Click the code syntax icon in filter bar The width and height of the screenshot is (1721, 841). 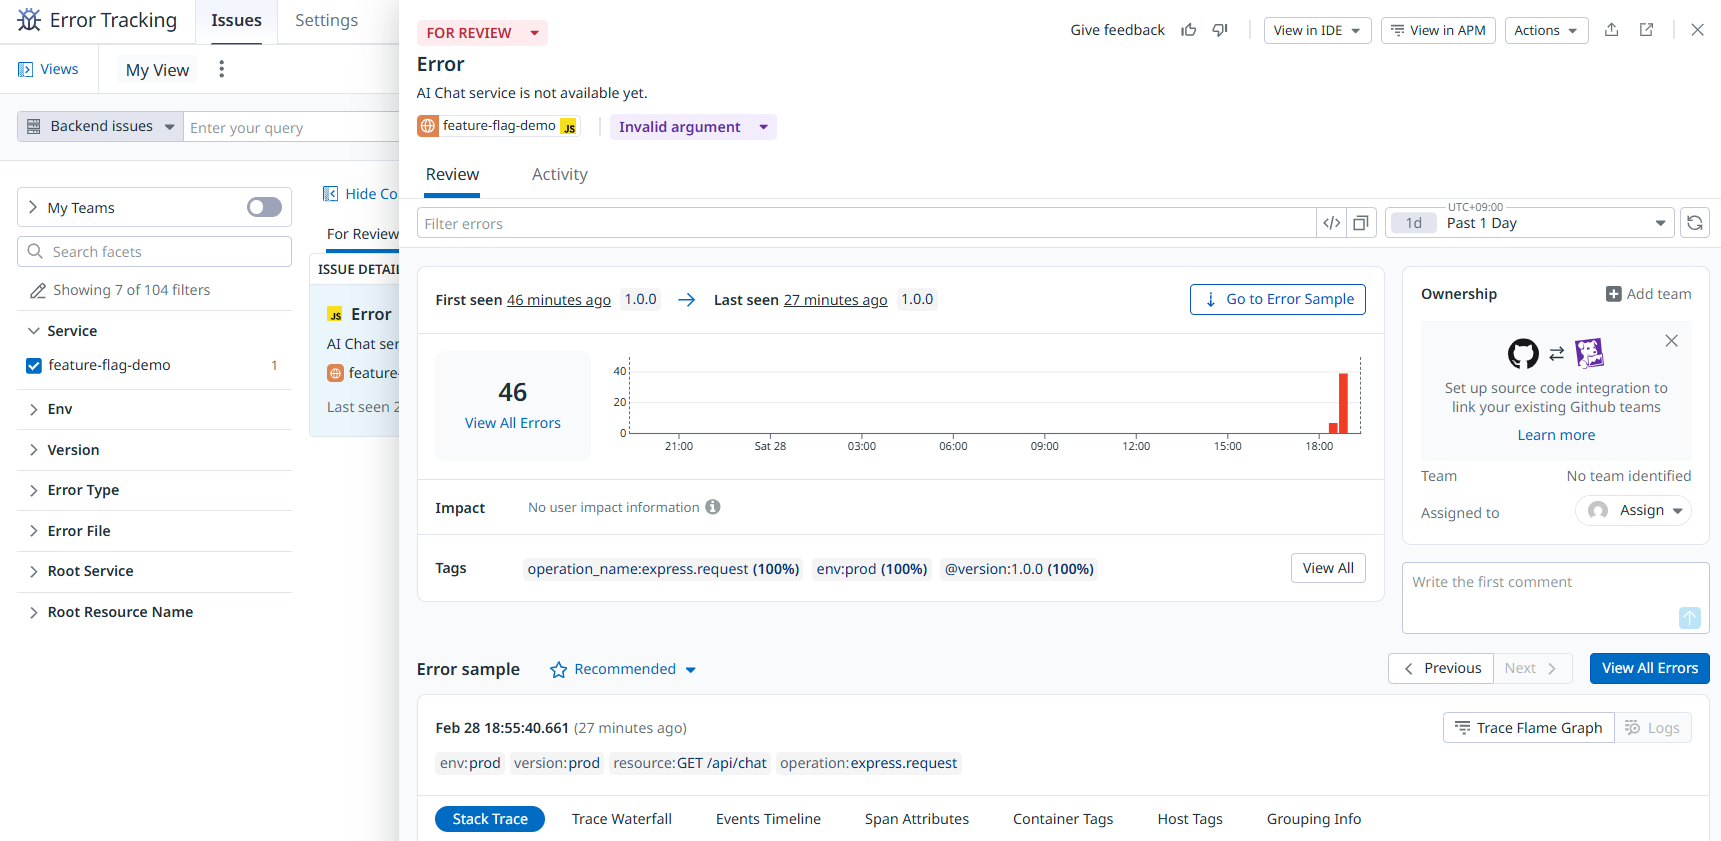[1331, 223]
